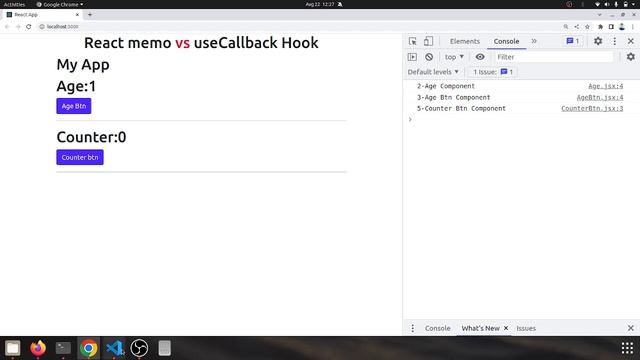640x360 pixels.
Task: Open the Activities overview
Action: (x=14, y=4)
